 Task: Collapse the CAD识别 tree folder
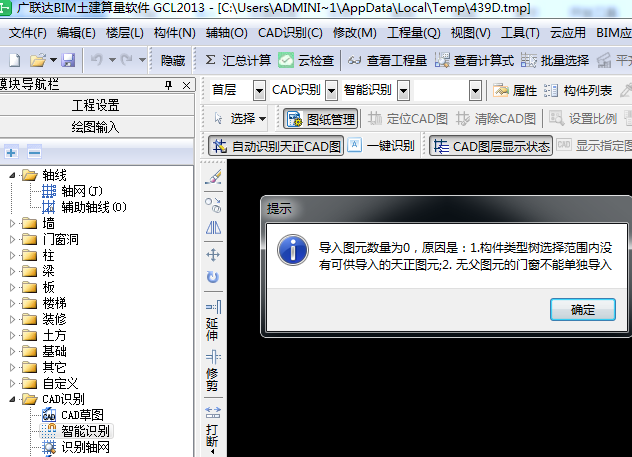12,399
